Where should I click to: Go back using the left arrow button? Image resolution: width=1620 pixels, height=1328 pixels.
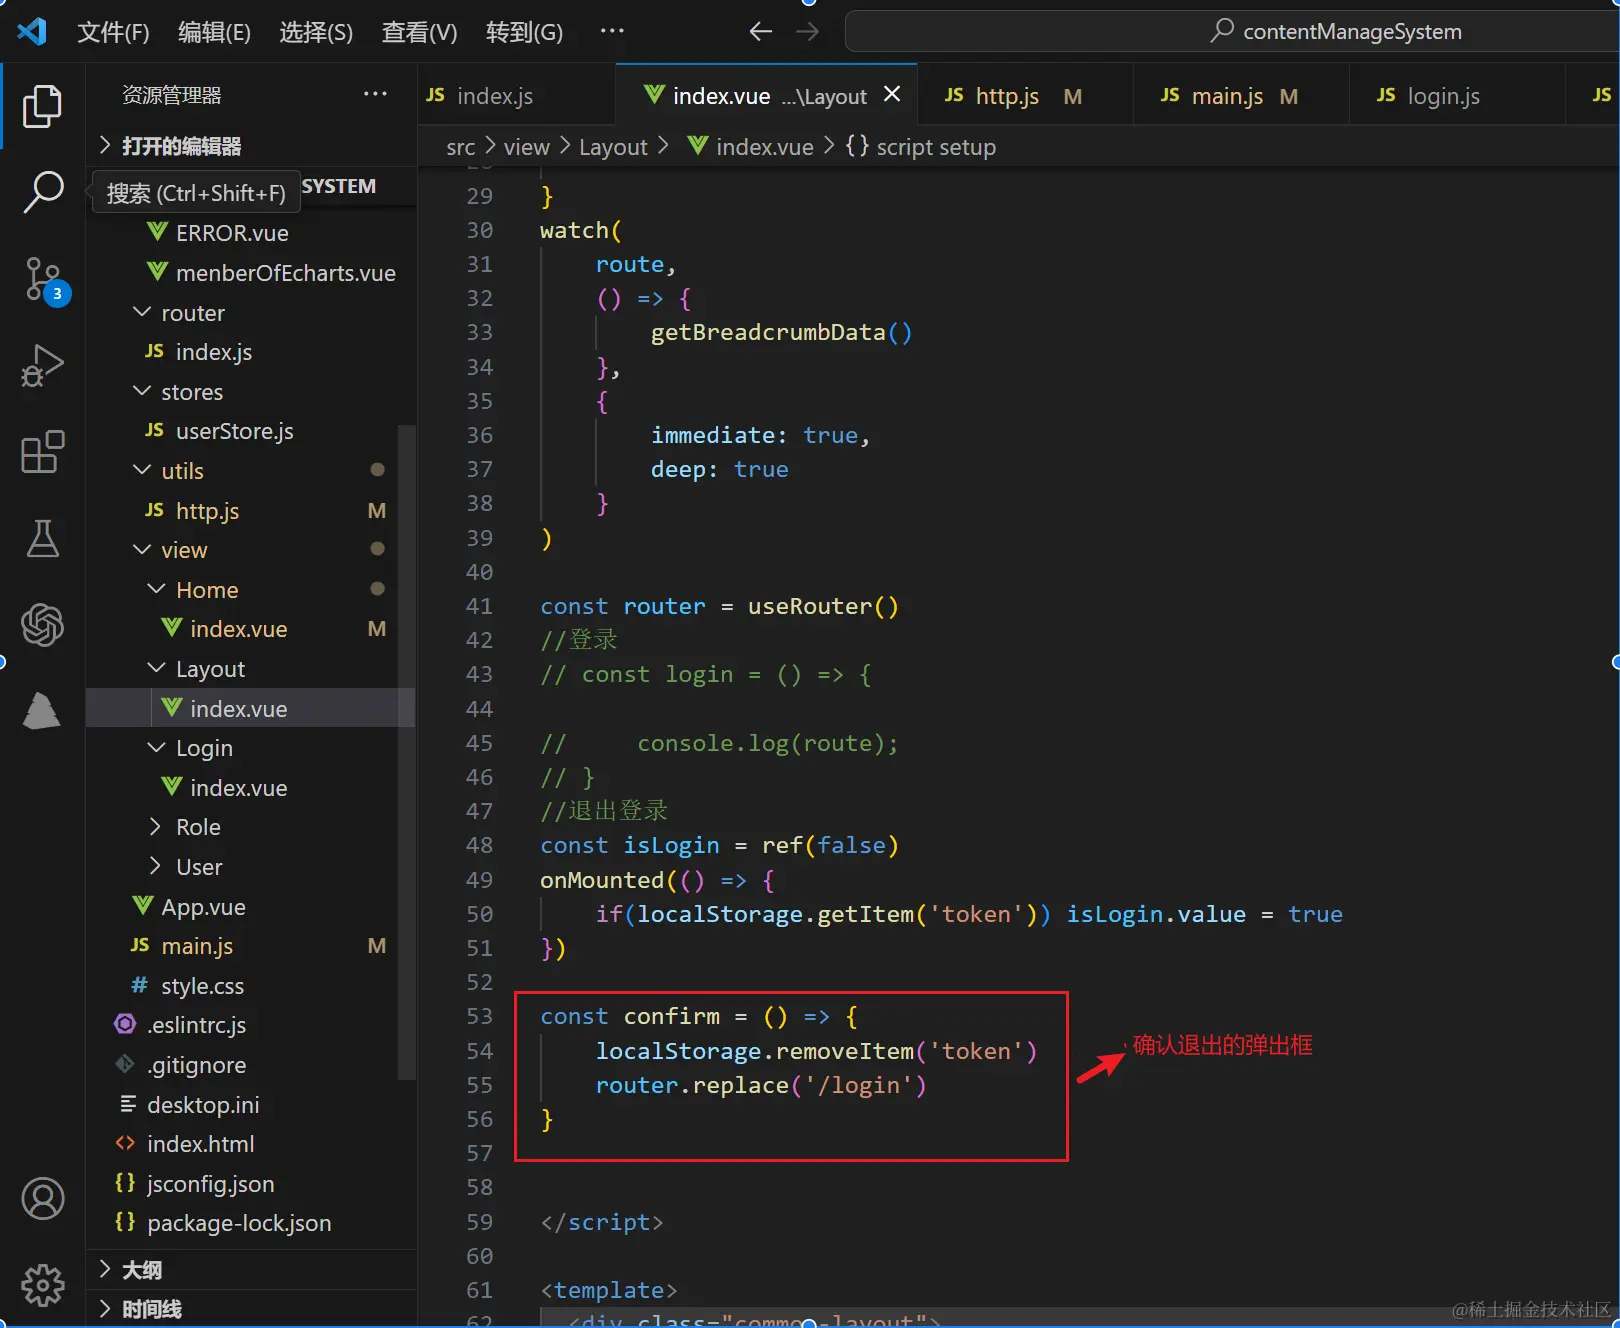point(760,32)
